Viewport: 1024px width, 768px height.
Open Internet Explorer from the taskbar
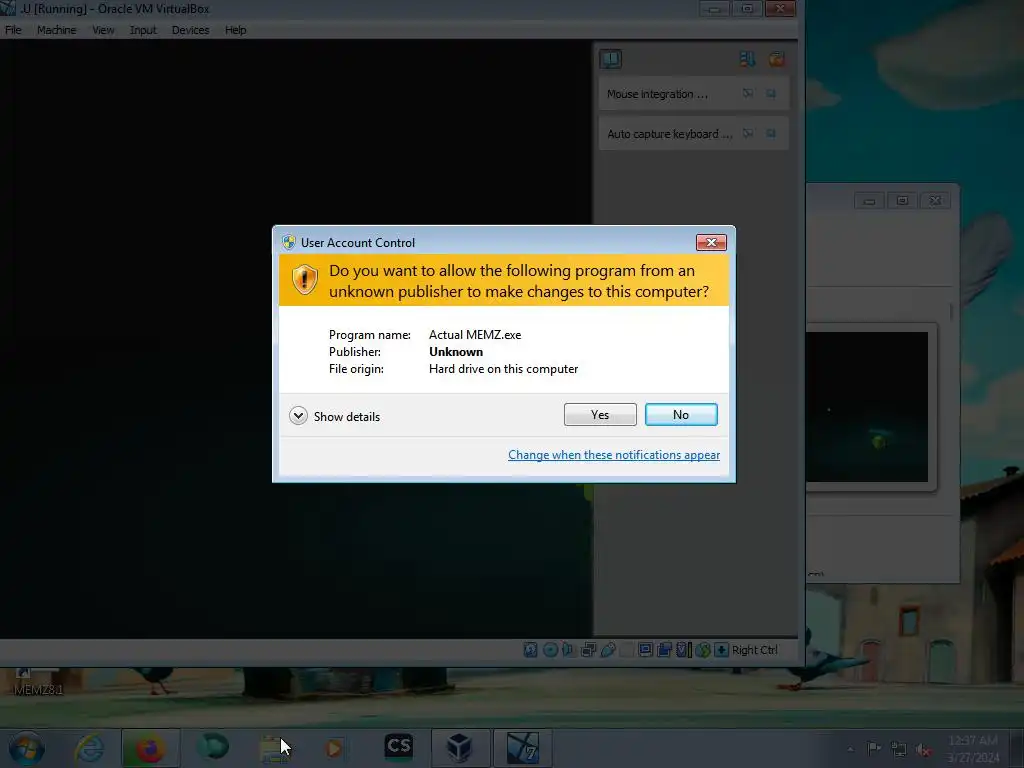point(89,748)
